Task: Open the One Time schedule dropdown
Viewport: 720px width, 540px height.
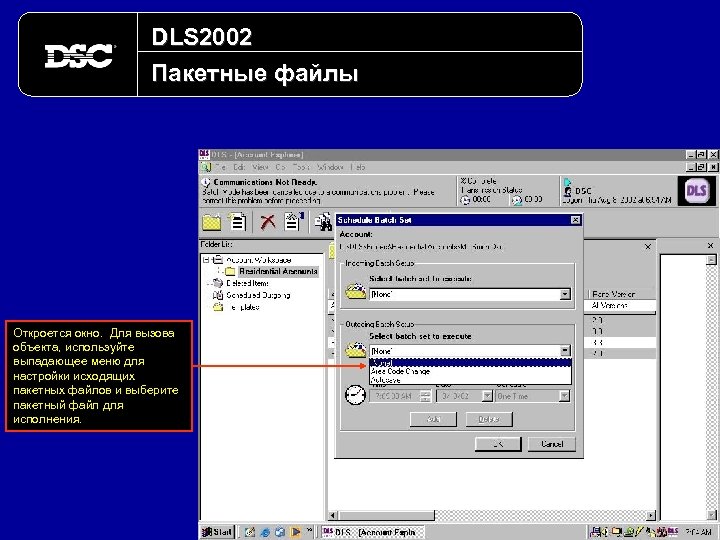Action: pos(564,396)
